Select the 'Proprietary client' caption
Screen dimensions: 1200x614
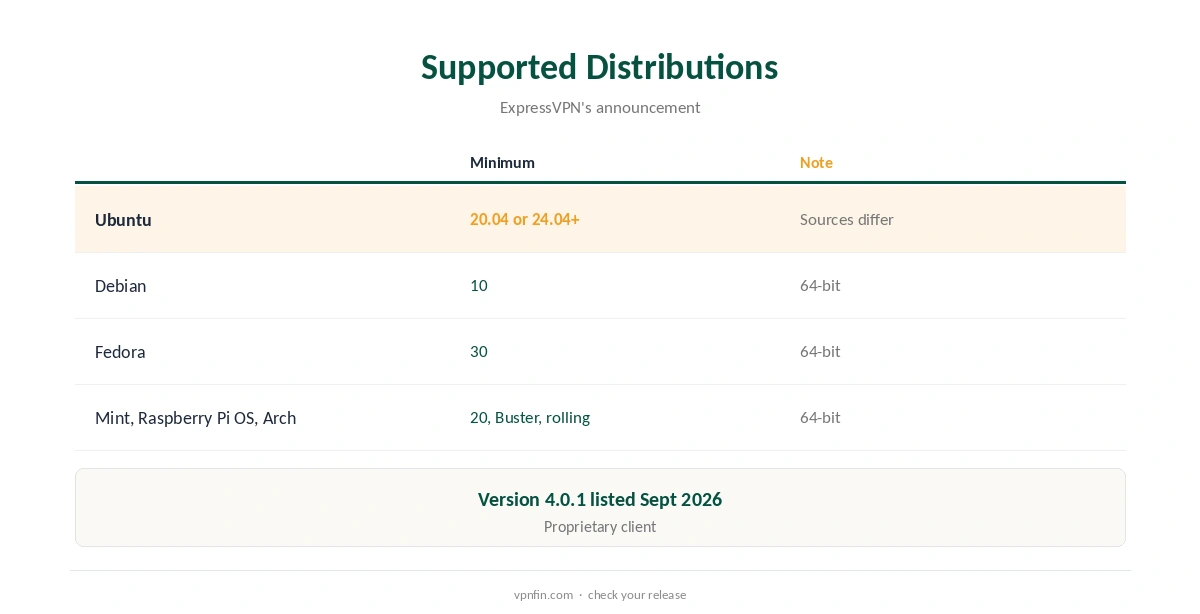(x=600, y=526)
